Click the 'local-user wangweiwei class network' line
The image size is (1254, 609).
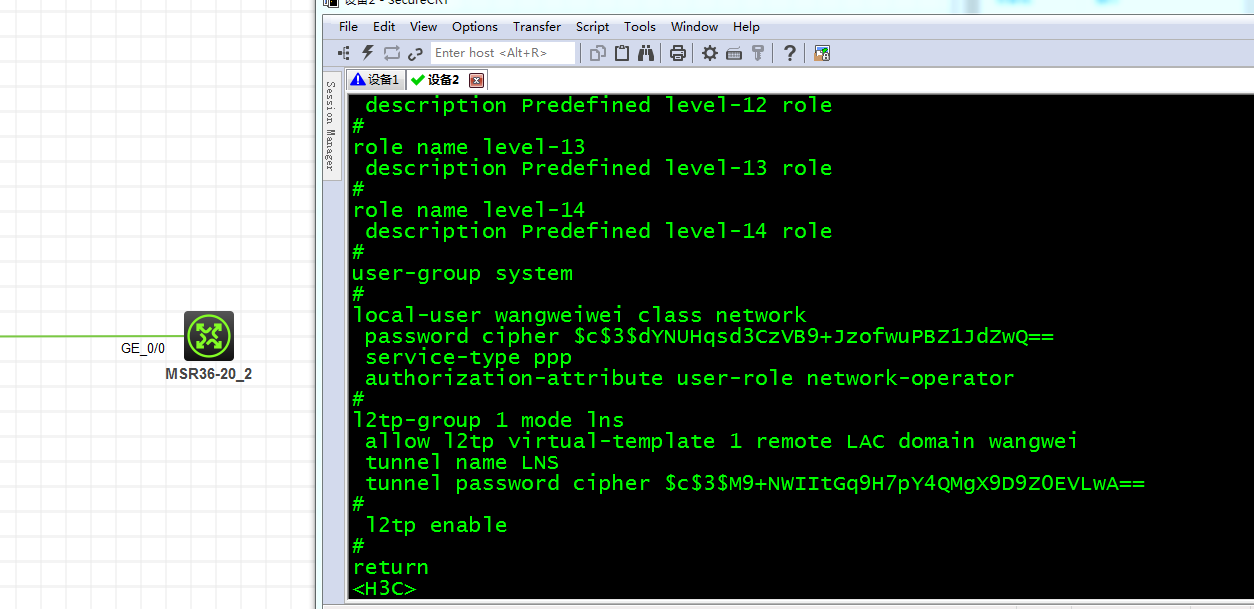(x=579, y=315)
